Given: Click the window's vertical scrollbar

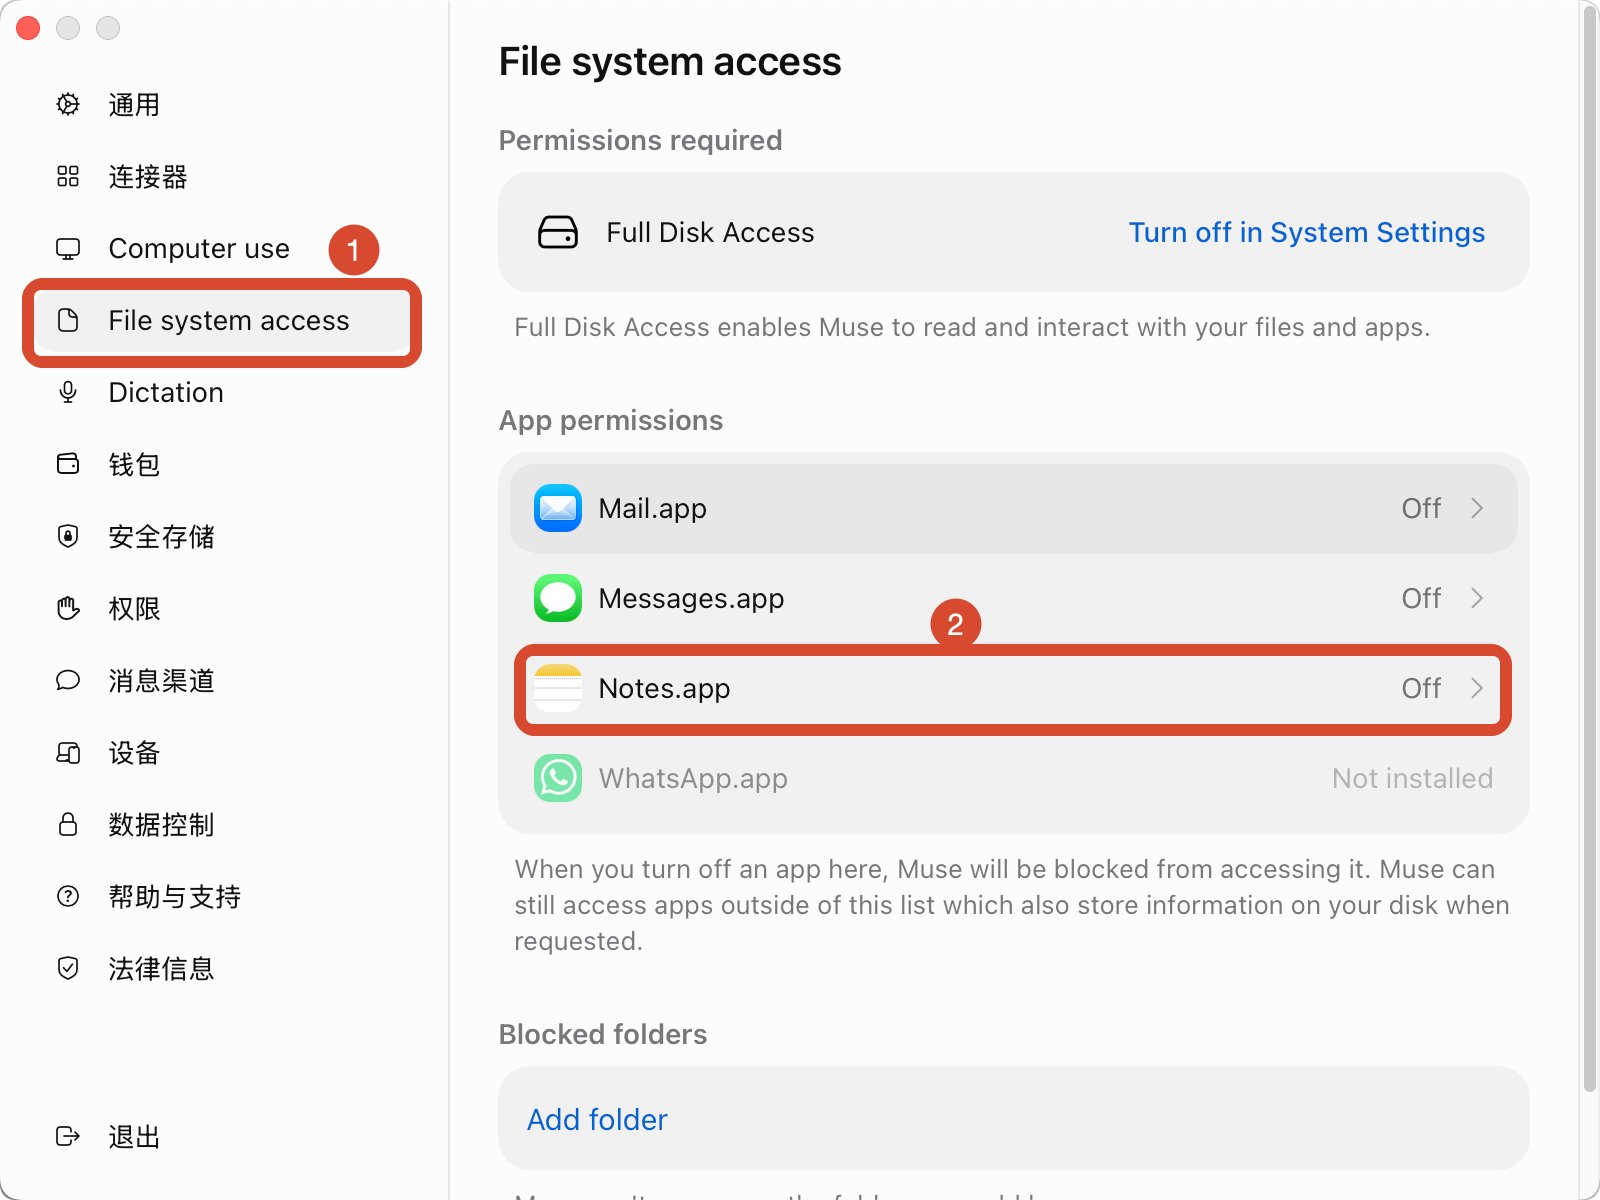Looking at the screenshot, I should pyautogui.click(x=1590, y=548).
